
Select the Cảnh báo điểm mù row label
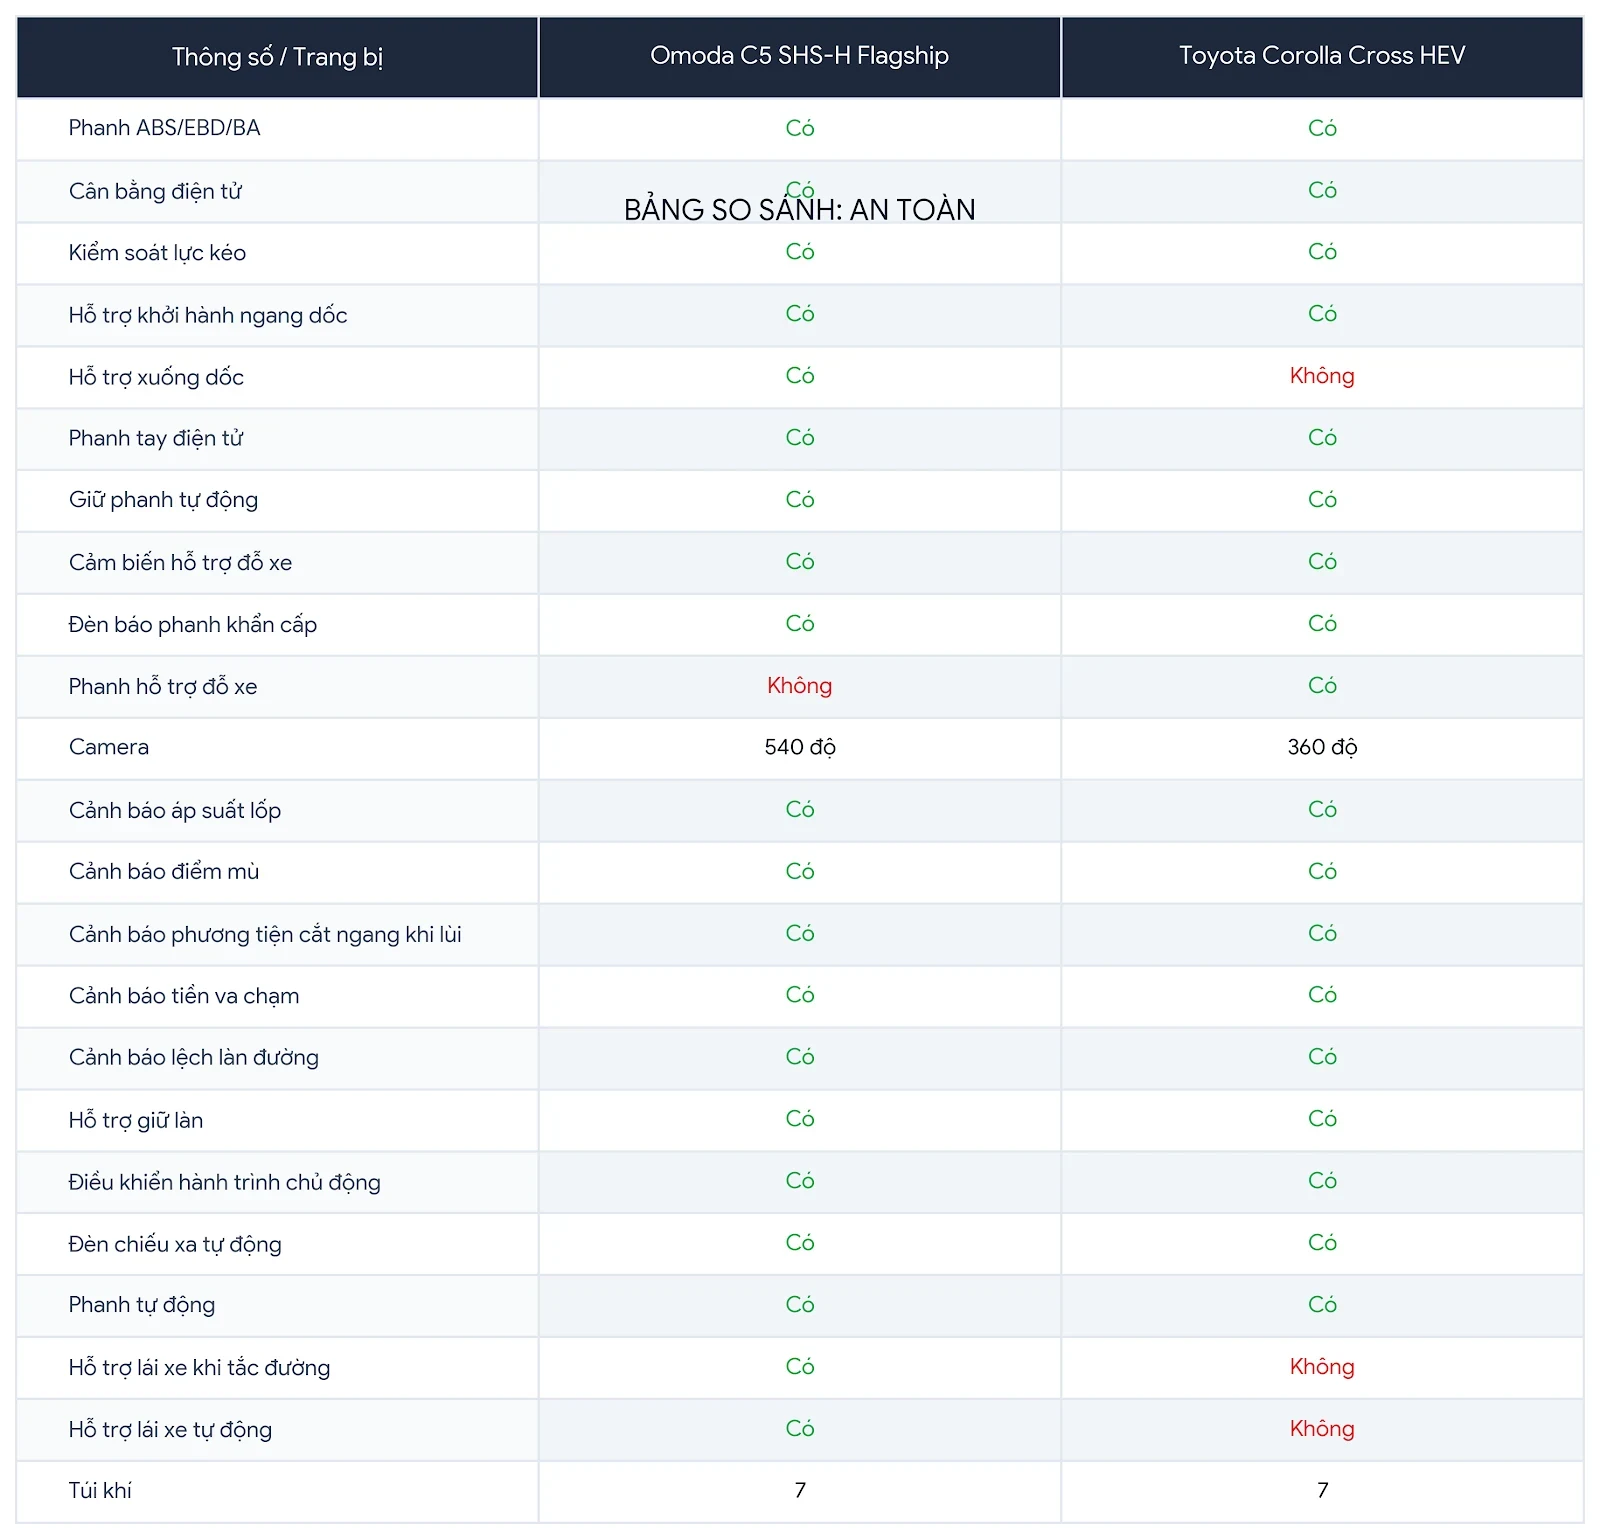click(164, 871)
